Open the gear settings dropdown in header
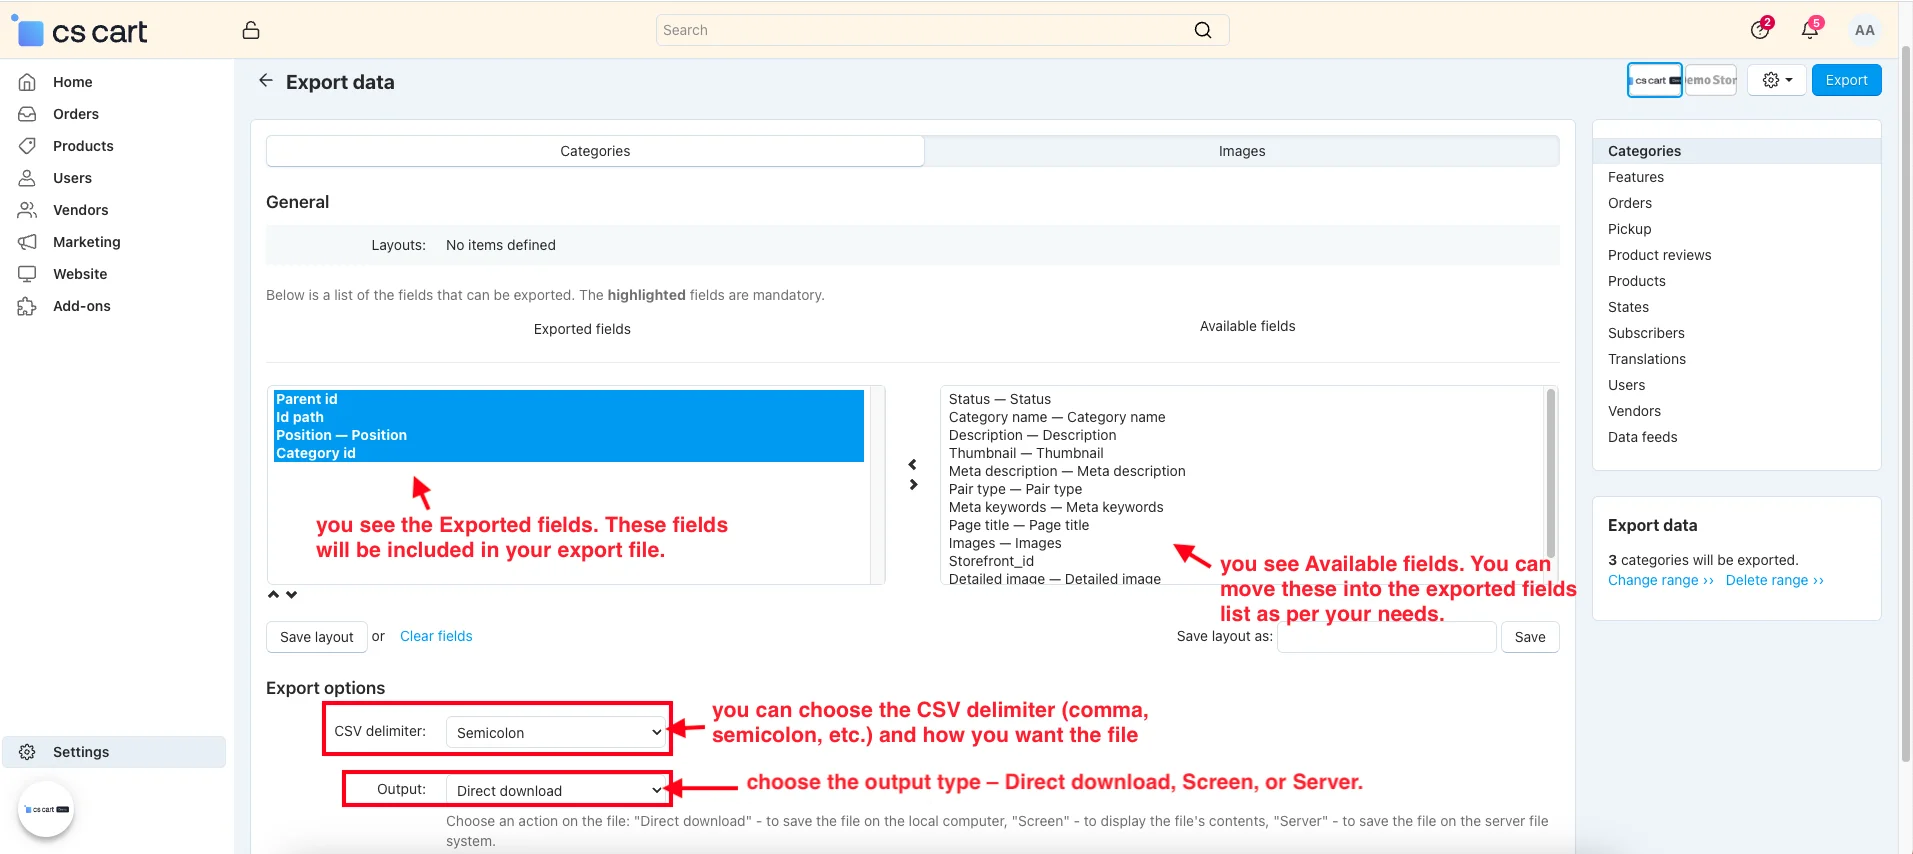The height and width of the screenshot is (854, 1913). point(1776,80)
